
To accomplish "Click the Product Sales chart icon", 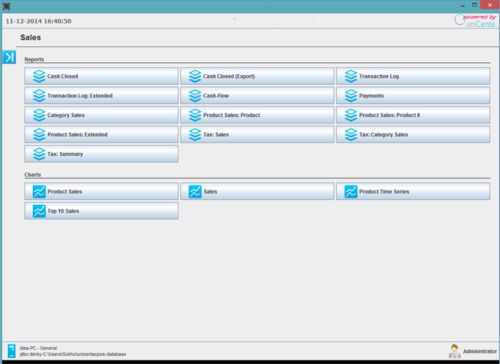I will [x=39, y=192].
